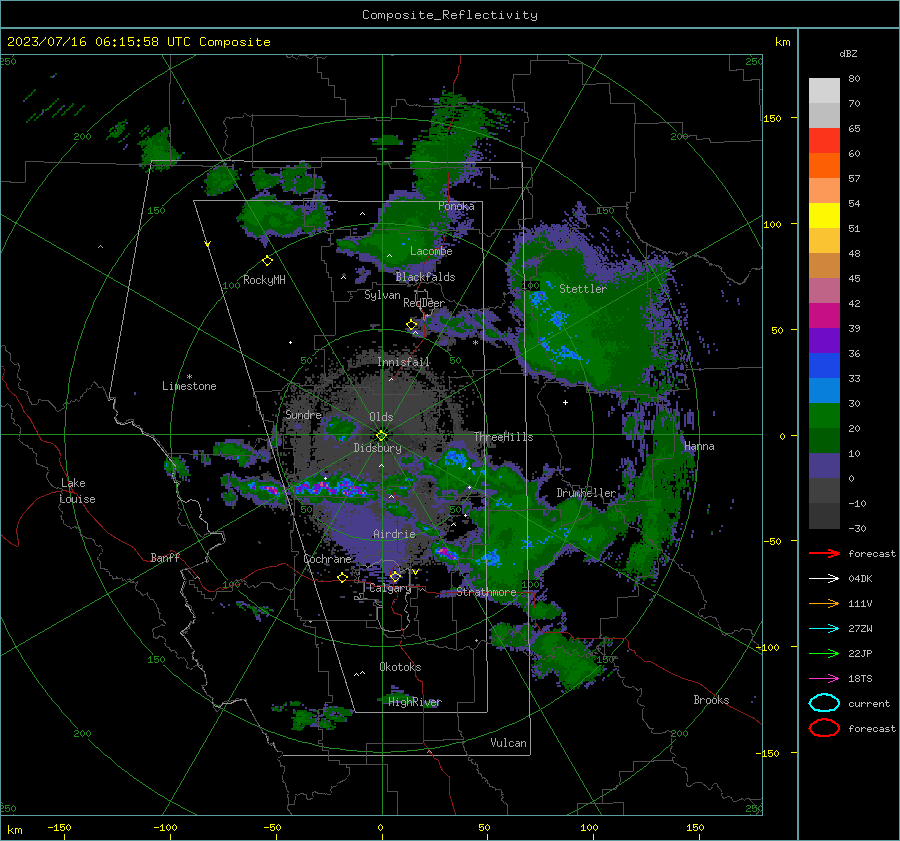The height and width of the screenshot is (841, 900).
Task: Click the Sundre label
Action: click(x=303, y=415)
